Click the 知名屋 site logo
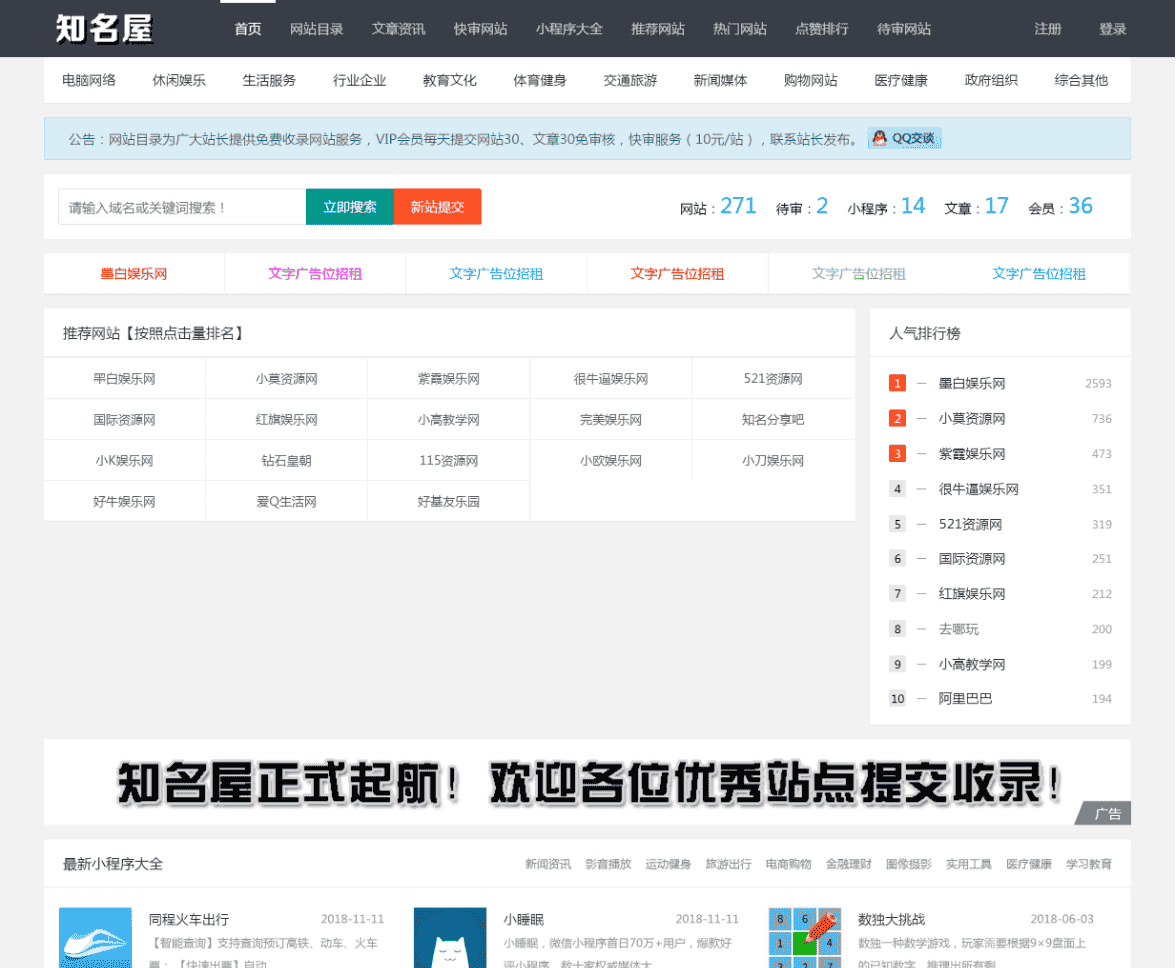Screen dimensions: 1176x968 coord(104,29)
